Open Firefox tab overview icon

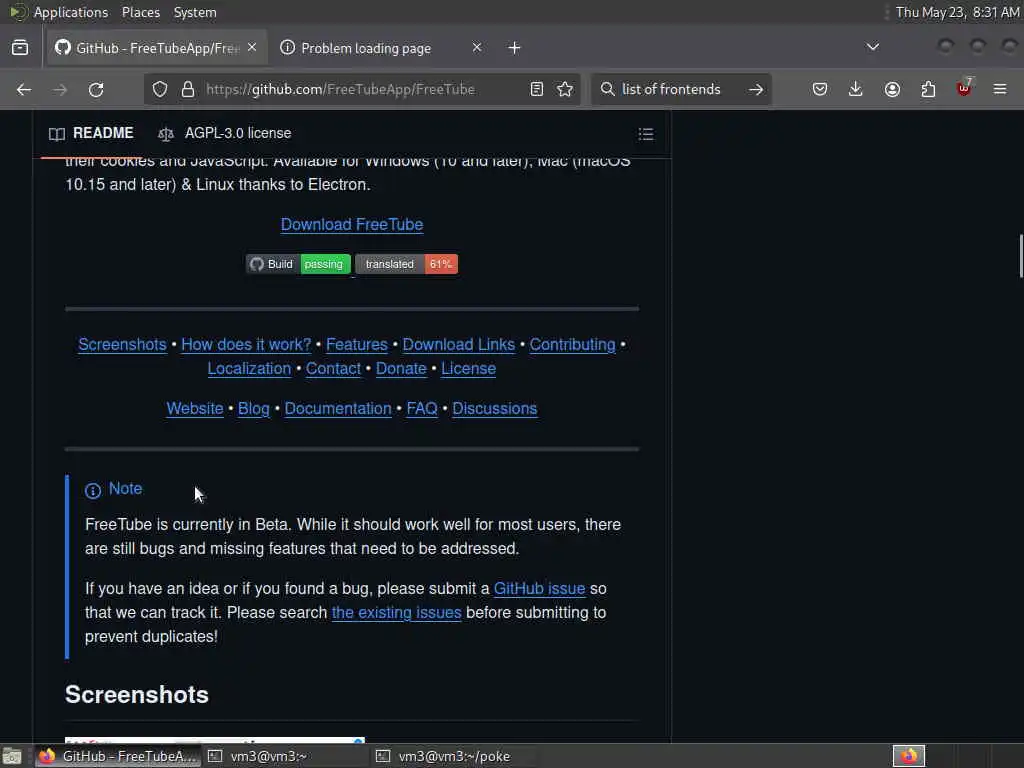pyautogui.click(x=20, y=48)
